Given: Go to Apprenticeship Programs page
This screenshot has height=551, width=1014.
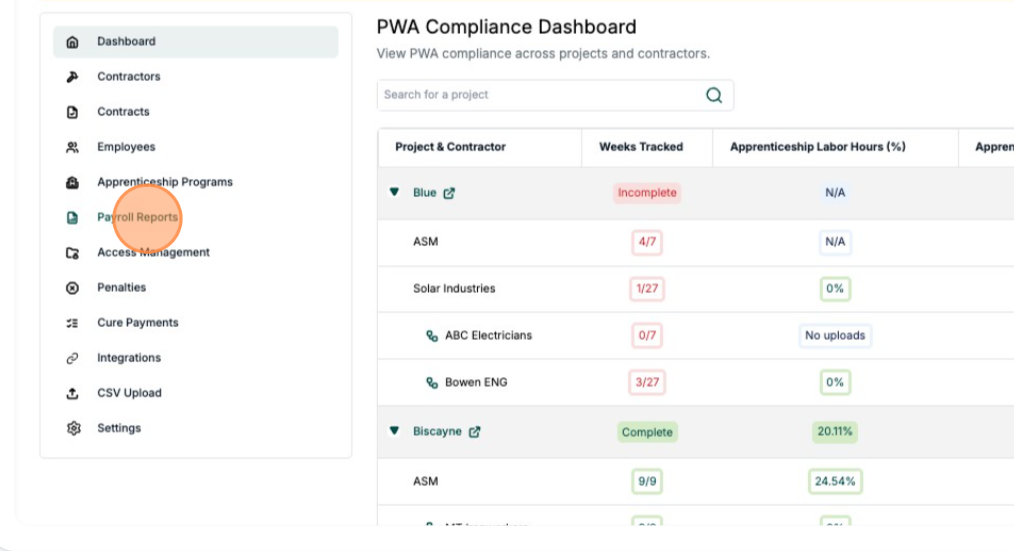Looking at the screenshot, I should (164, 182).
